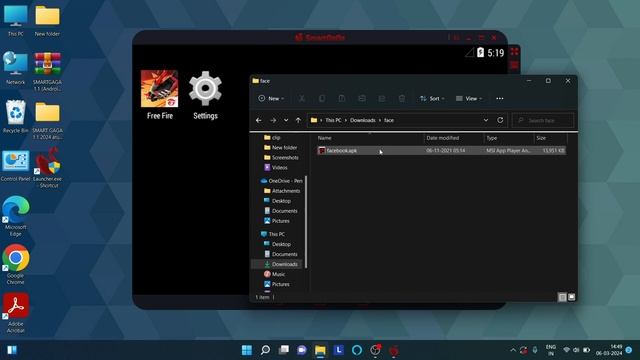Sort by the Size column header
Image resolution: width=640 pixels, height=360 pixels.
click(550, 138)
